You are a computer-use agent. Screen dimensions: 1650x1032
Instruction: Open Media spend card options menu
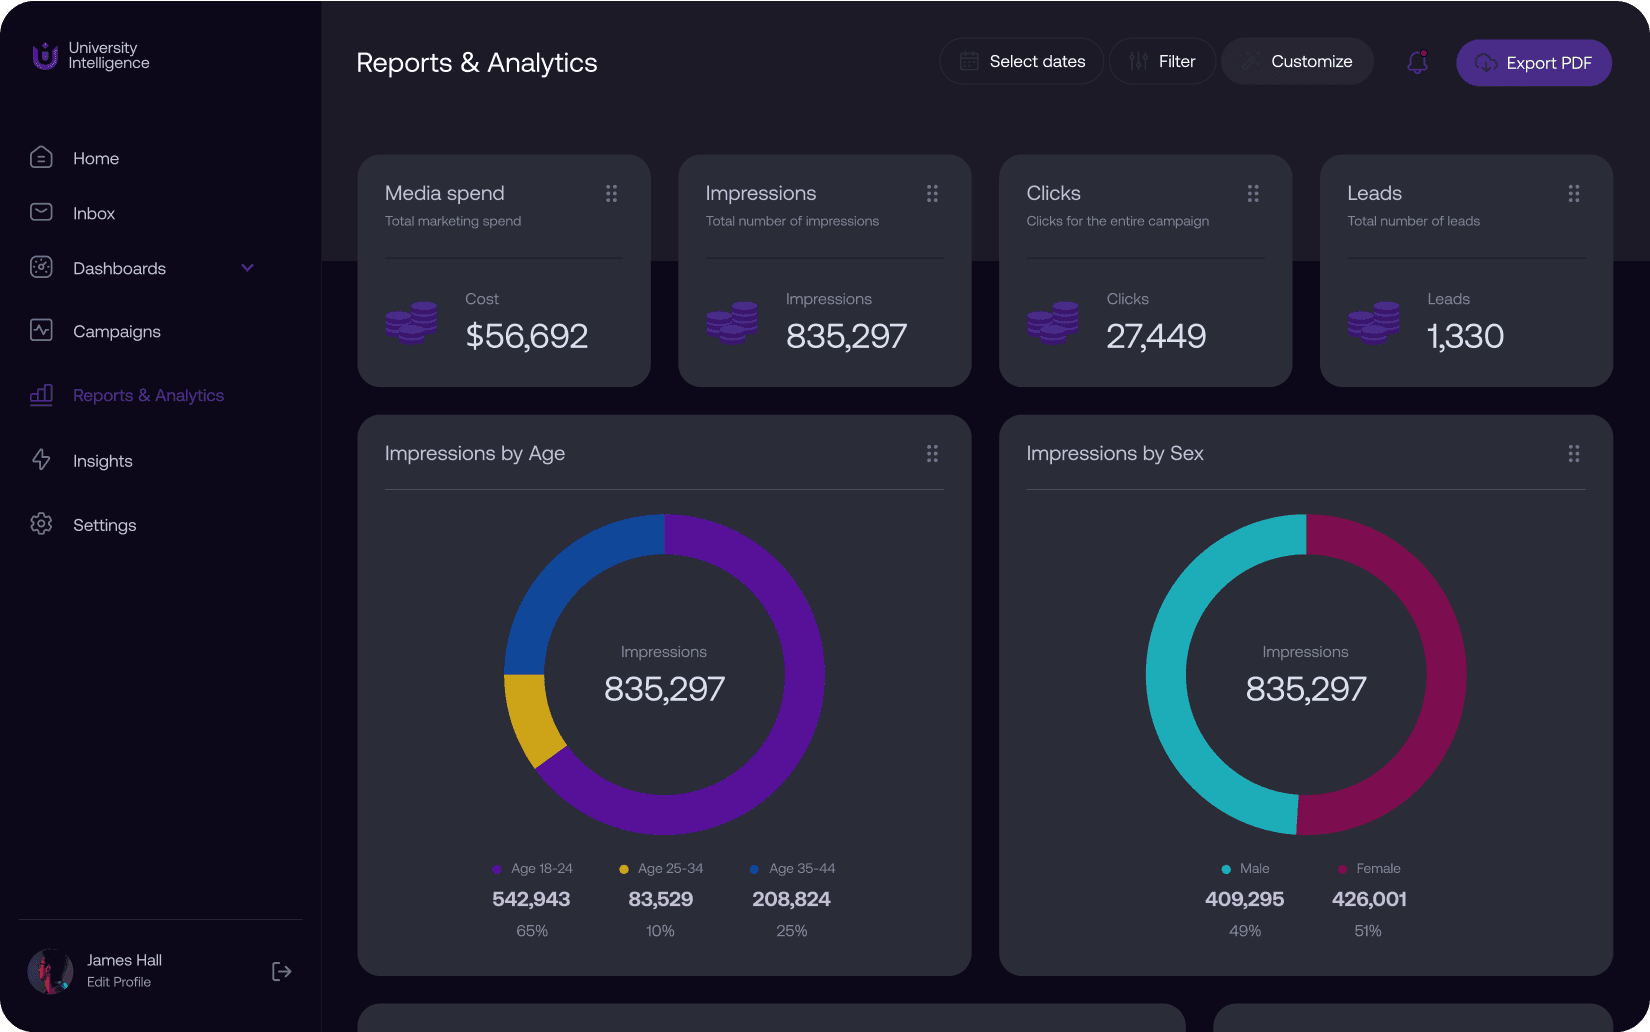[x=611, y=194]
